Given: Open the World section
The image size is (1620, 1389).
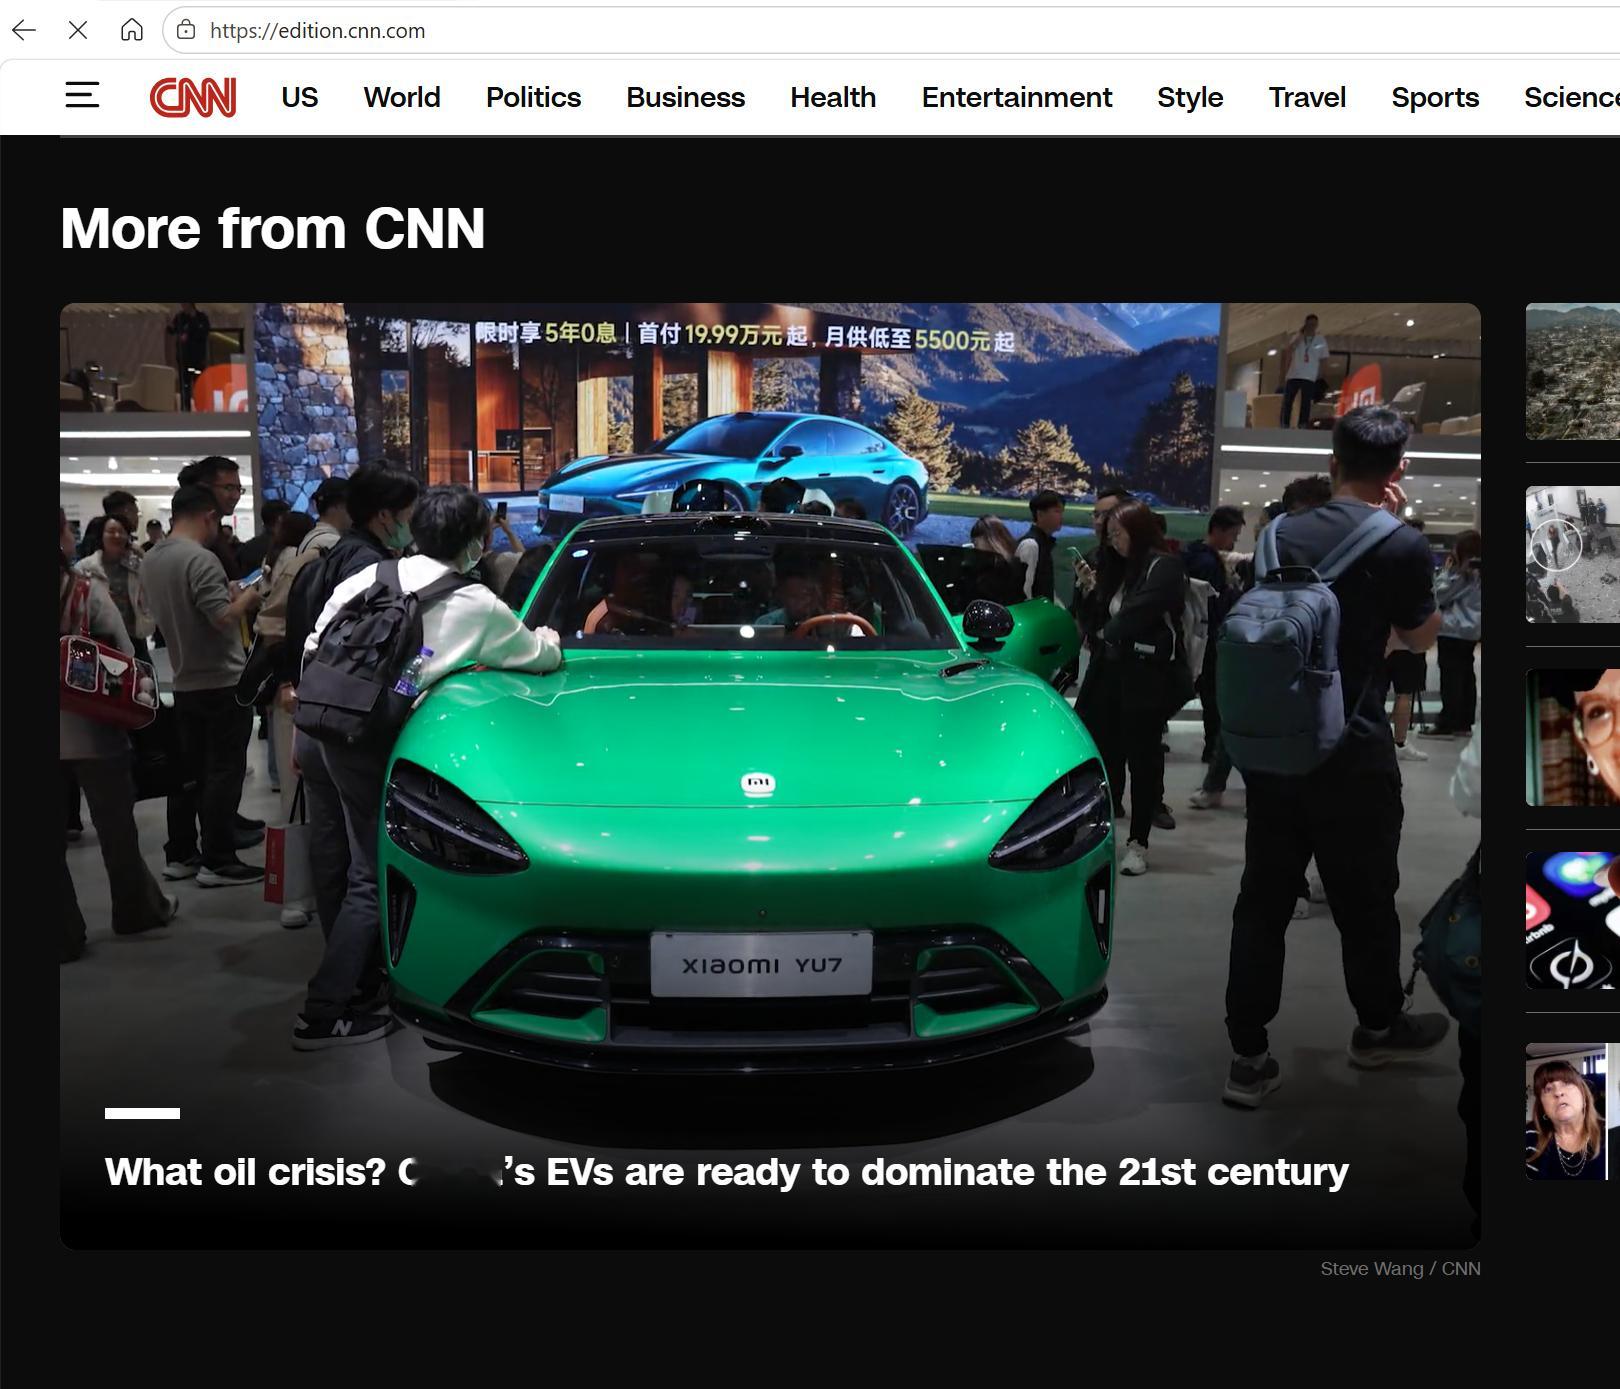Looking at the screenshot, I should click(x=402, y=97).
